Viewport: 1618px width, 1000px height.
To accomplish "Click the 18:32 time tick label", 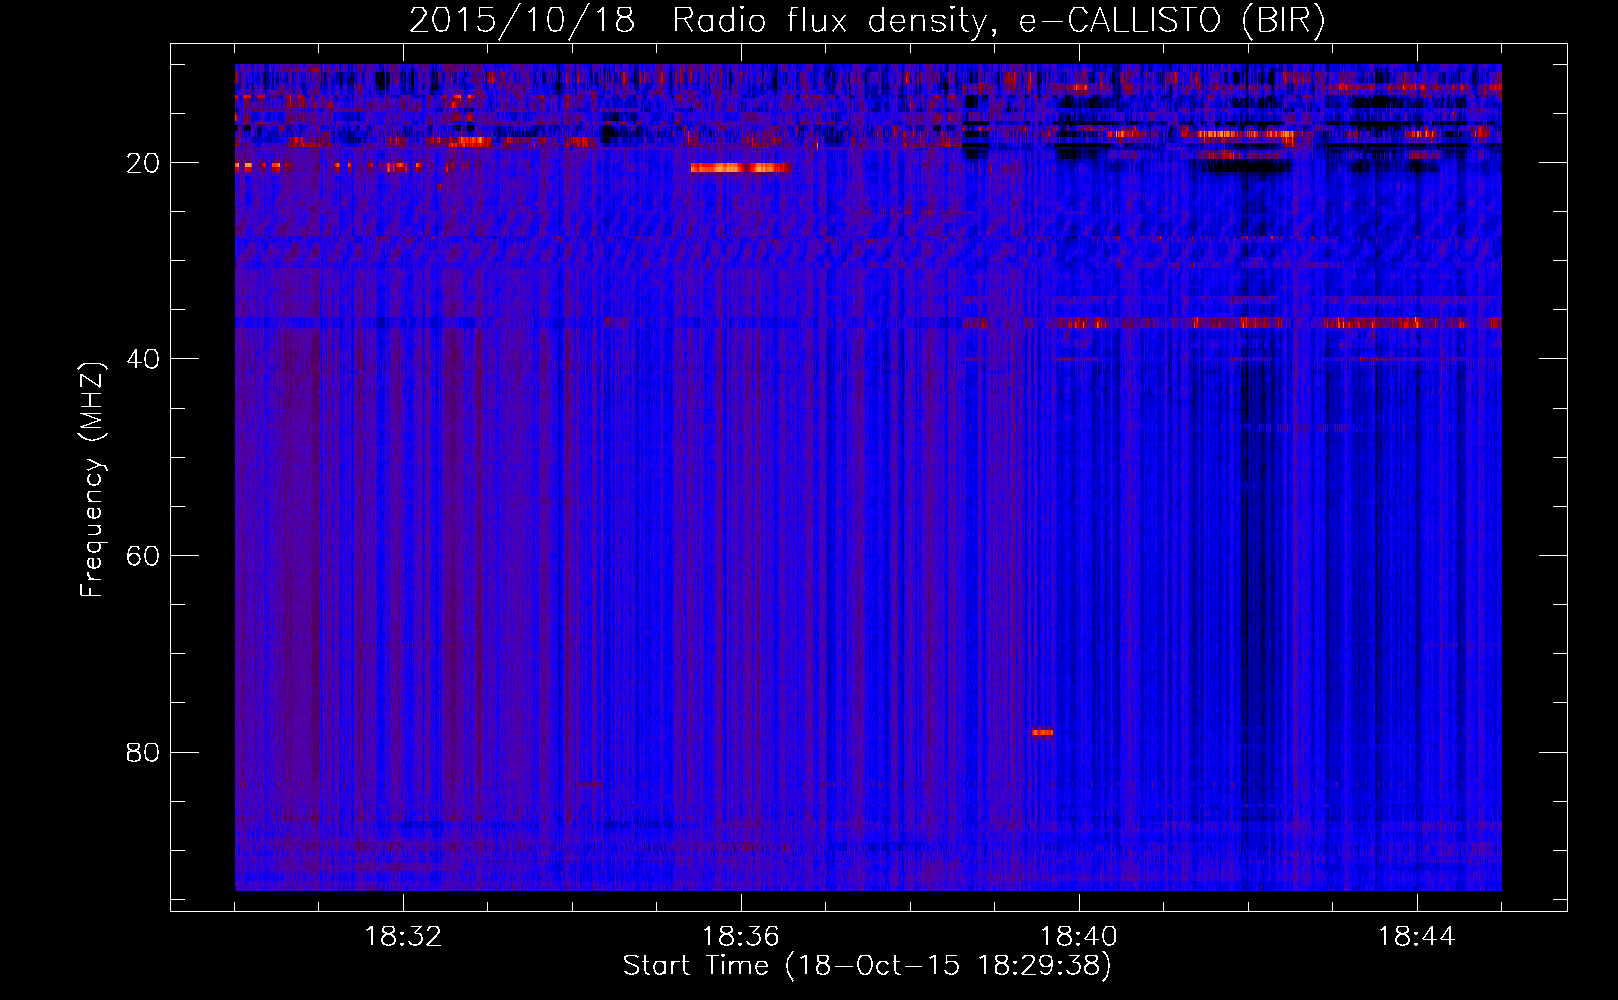I will 403,937.
